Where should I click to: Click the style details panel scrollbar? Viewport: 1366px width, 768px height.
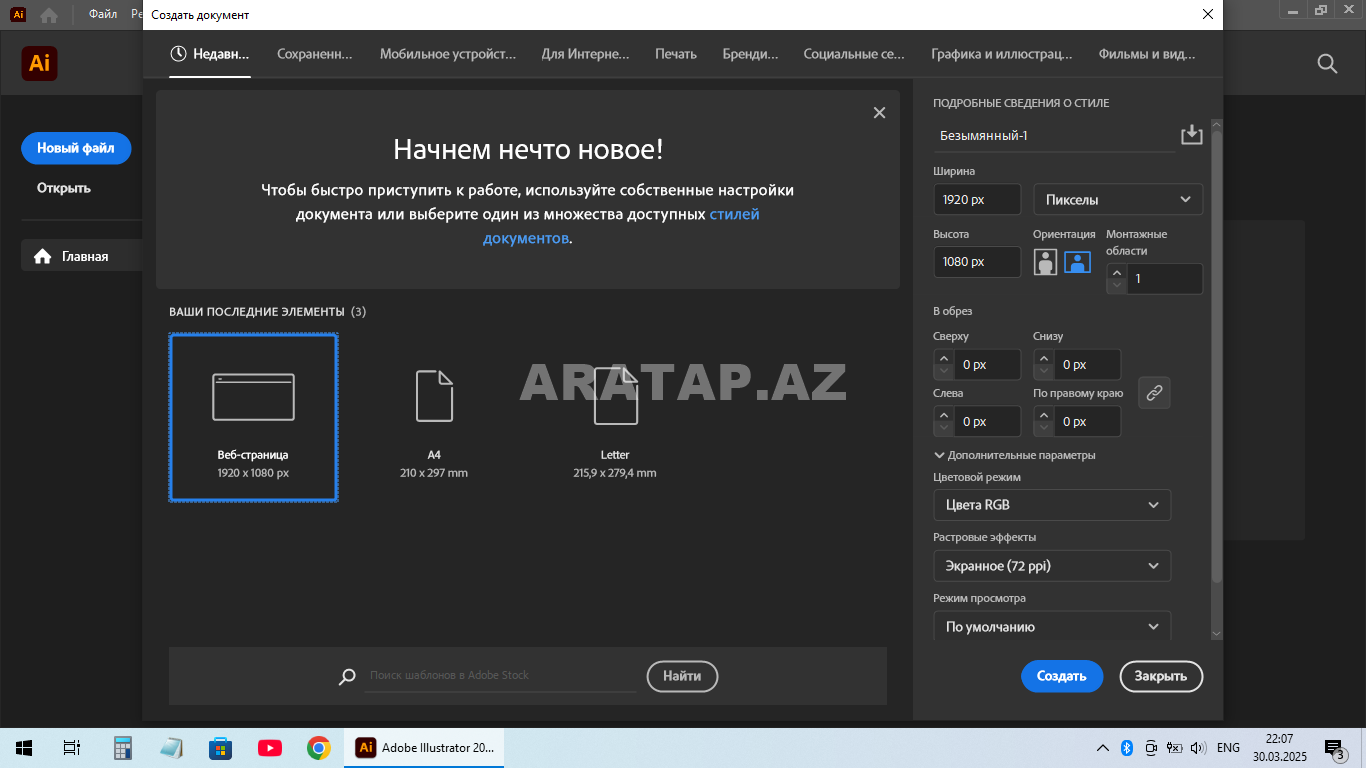coord(1216,356)
